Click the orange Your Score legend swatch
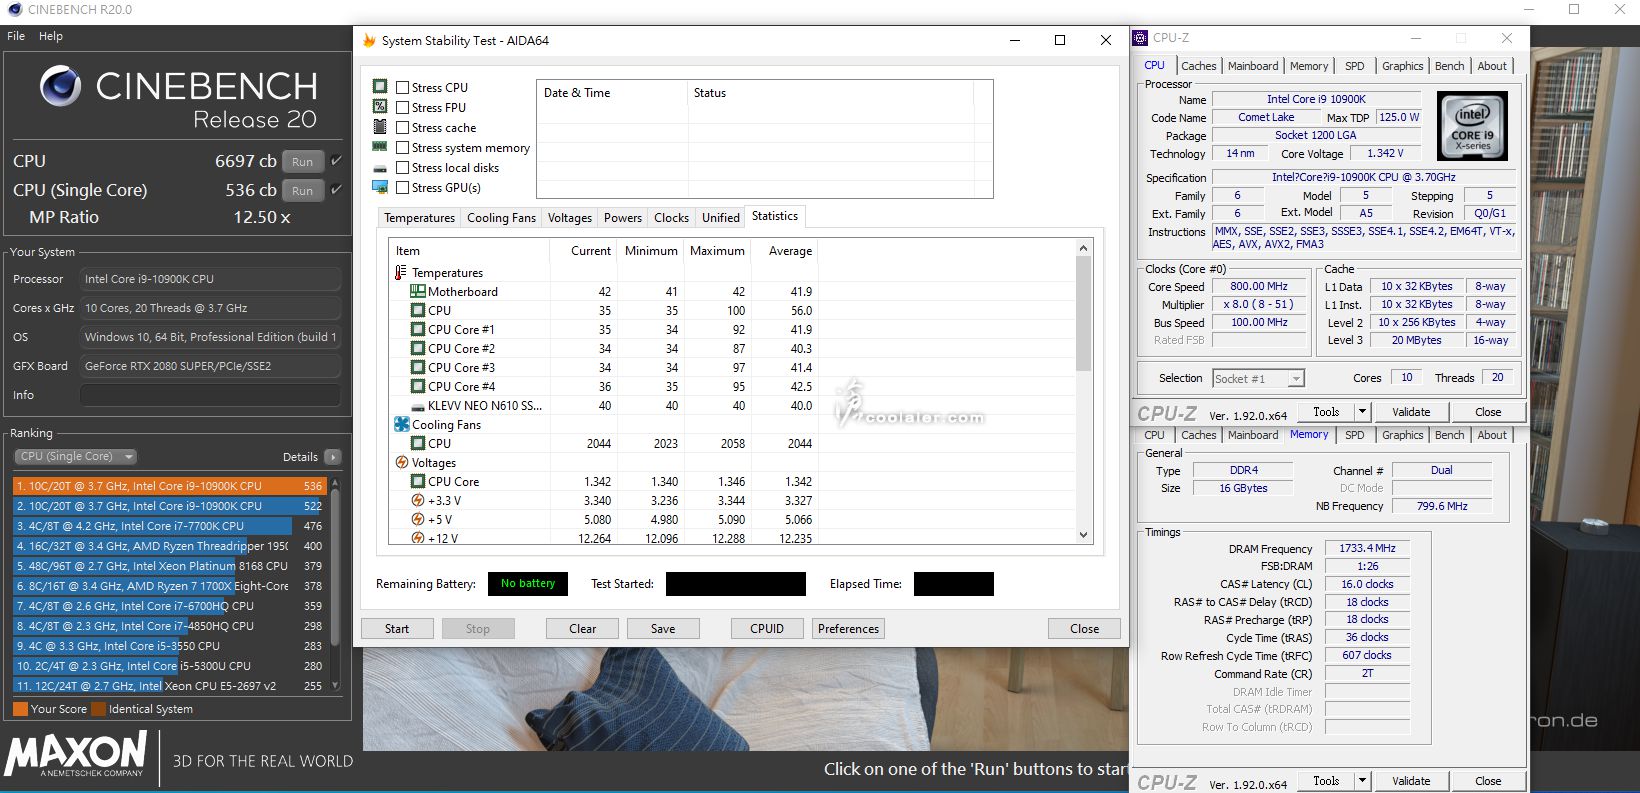Image resolution: width=1640 pixels, height=793 pixels. tap(20, 709)
